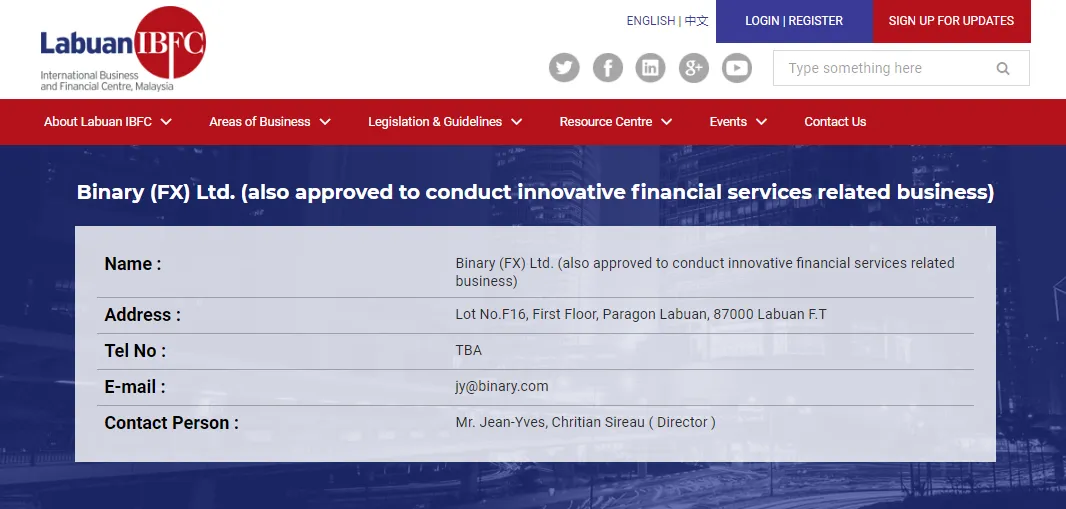Open the LinkedIn social icon
The height and width of the screenshot is (509, 1066).
coord(651,68)
